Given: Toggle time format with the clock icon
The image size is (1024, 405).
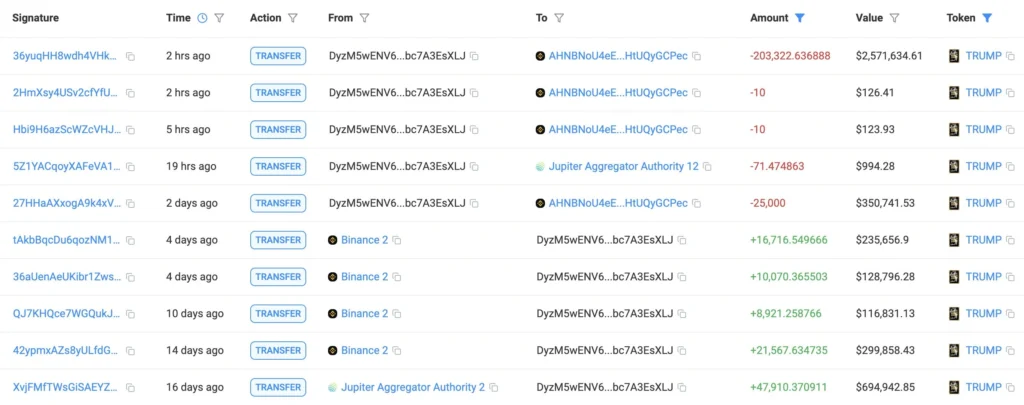Looking at the screenshot, I should click(x=202, y=18).
